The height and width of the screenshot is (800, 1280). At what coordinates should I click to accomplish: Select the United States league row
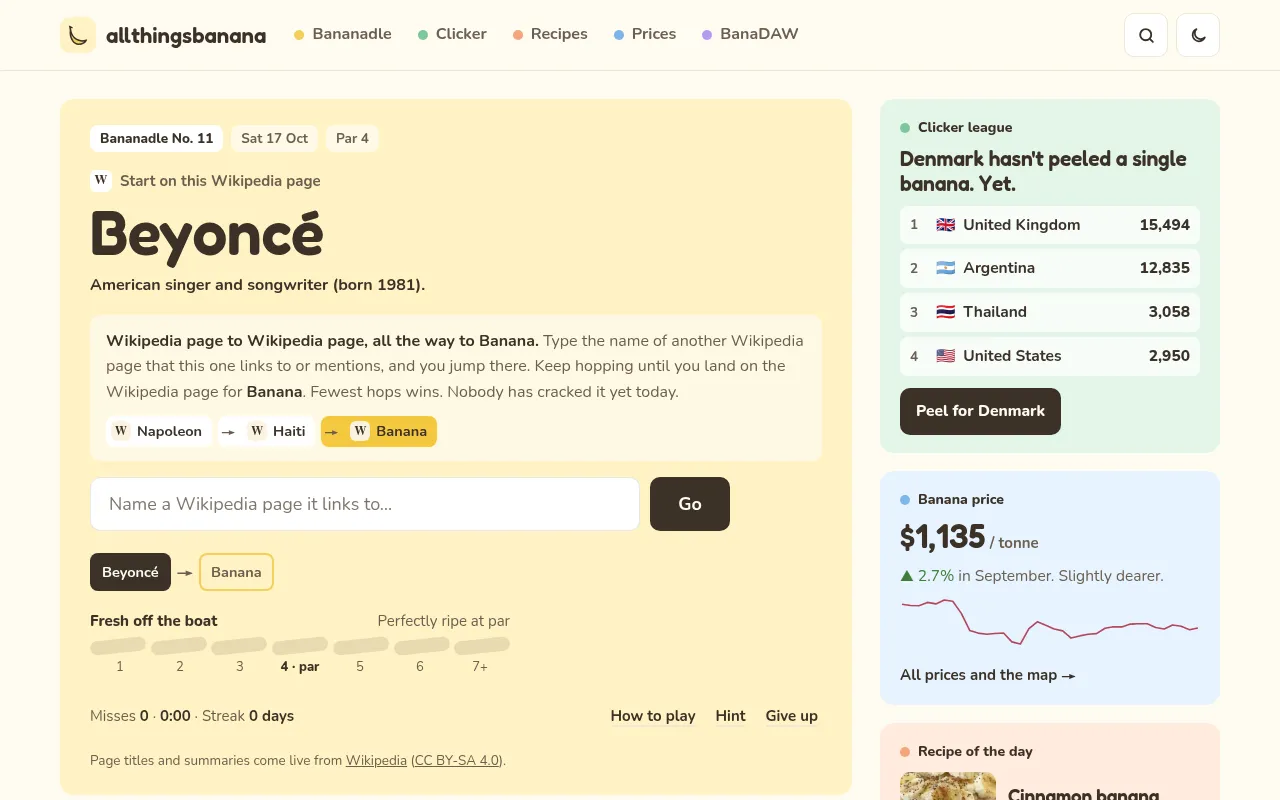coord(1050,356)
